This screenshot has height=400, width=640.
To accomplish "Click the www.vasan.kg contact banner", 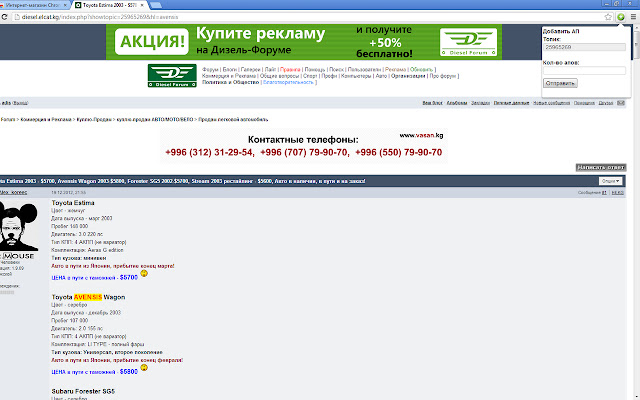I will [x=304, y=146].
